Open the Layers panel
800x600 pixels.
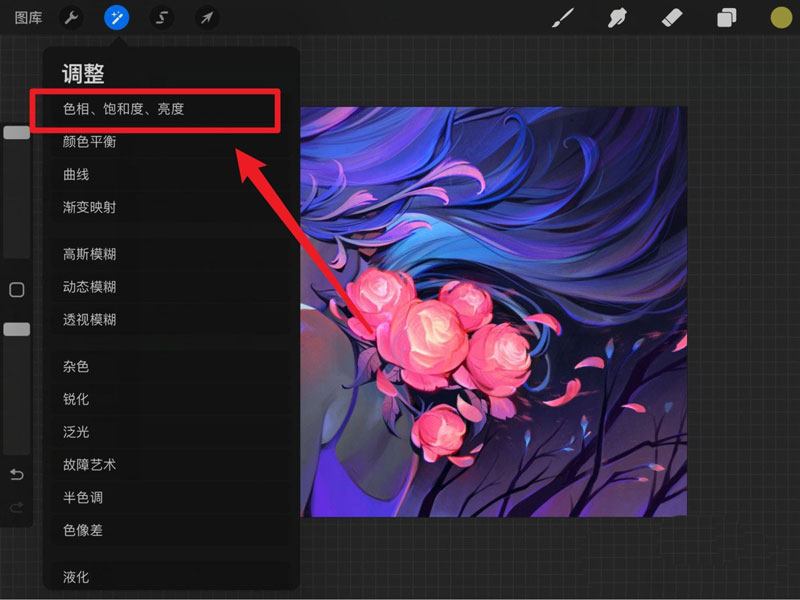coord(726,17)
